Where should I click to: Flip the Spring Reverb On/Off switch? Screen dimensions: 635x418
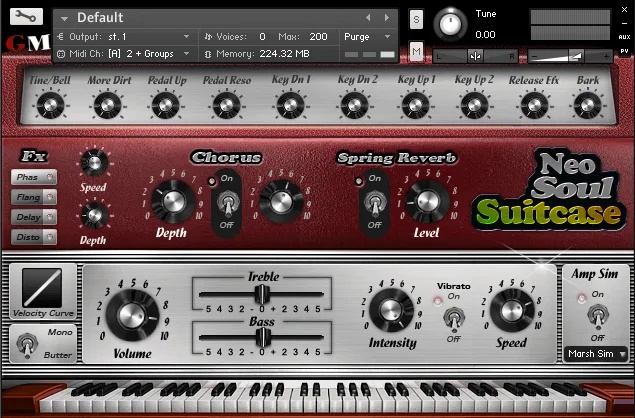tap(375, 203)
